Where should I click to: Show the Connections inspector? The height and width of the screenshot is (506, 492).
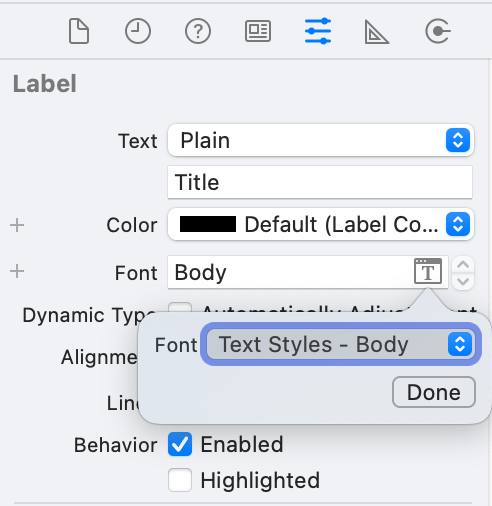[x=438, y=31]
